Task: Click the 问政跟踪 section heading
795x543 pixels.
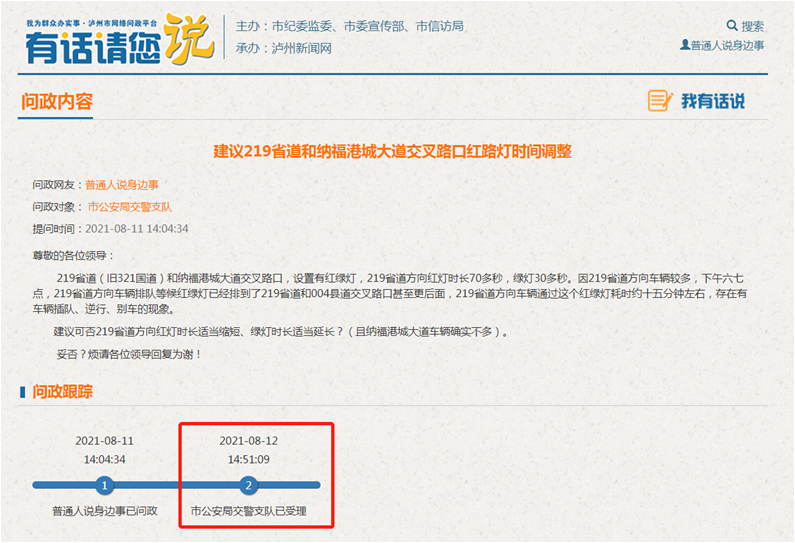Action: pyautogui.click(x=63, y=391)
